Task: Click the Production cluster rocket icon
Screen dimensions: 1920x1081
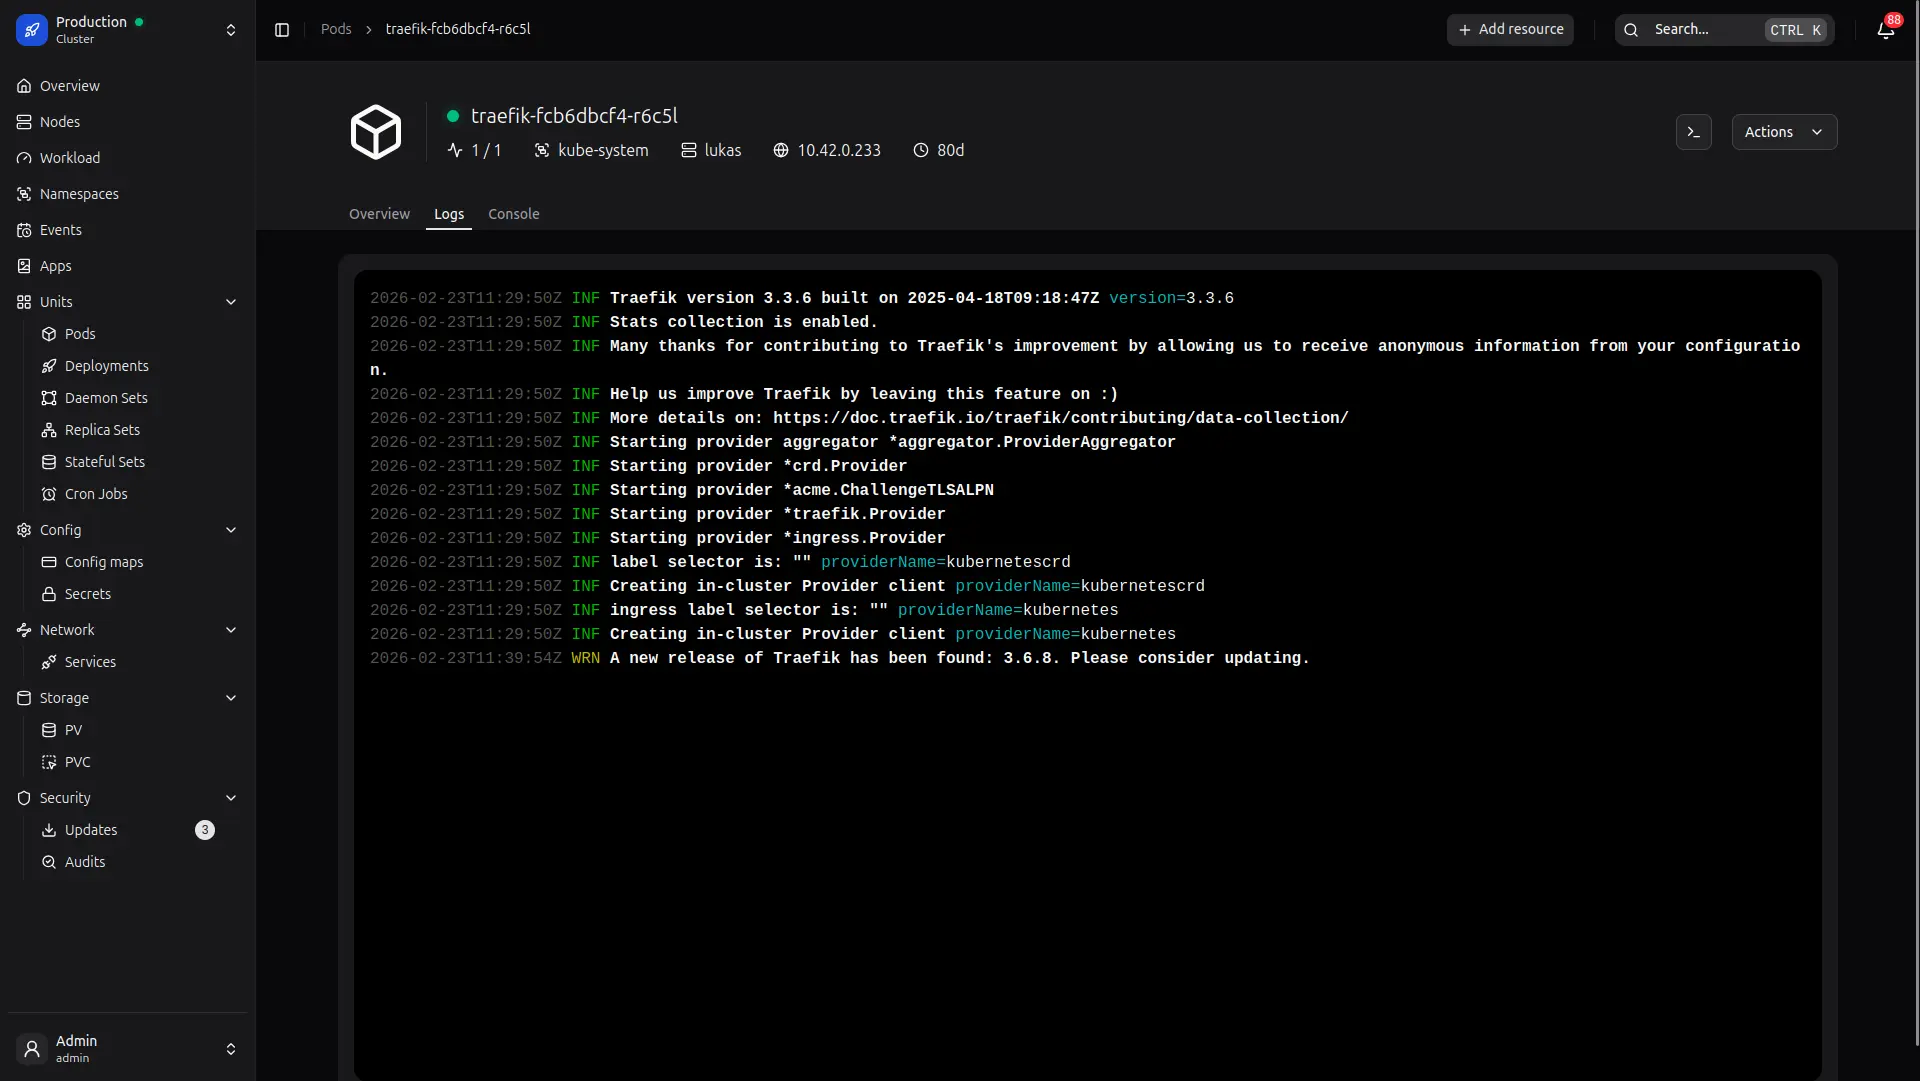Action: [32, 30]
